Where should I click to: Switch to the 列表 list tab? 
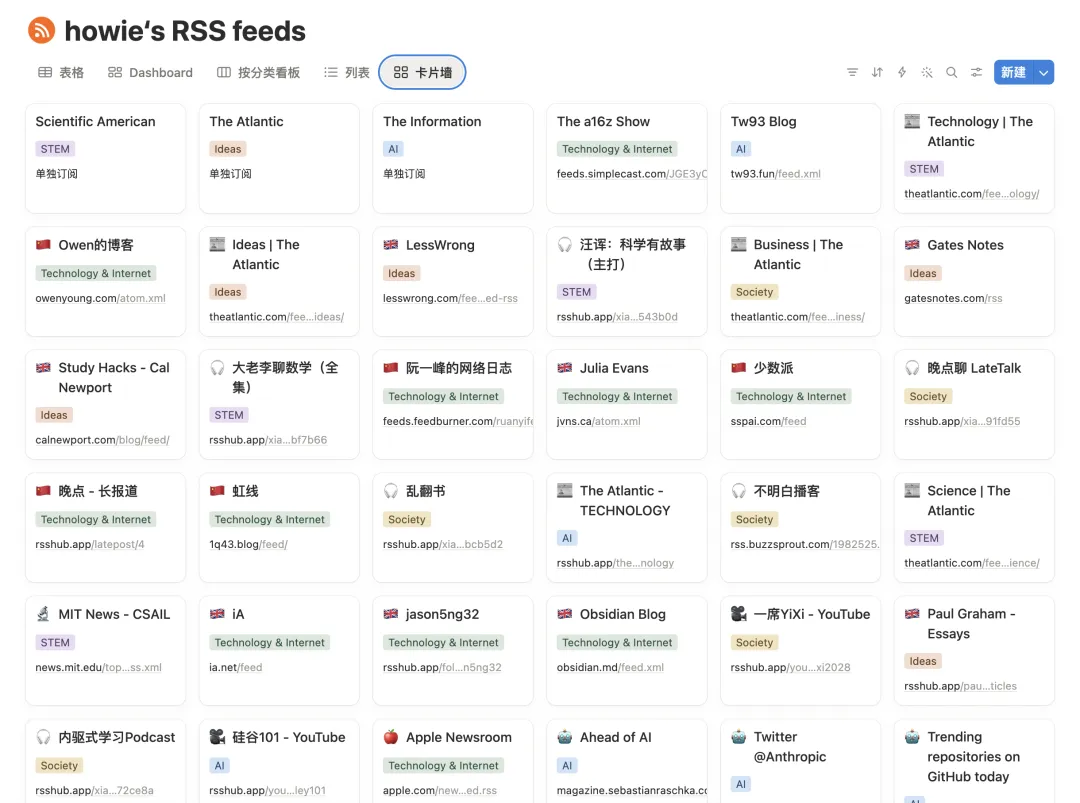point(346,72)
